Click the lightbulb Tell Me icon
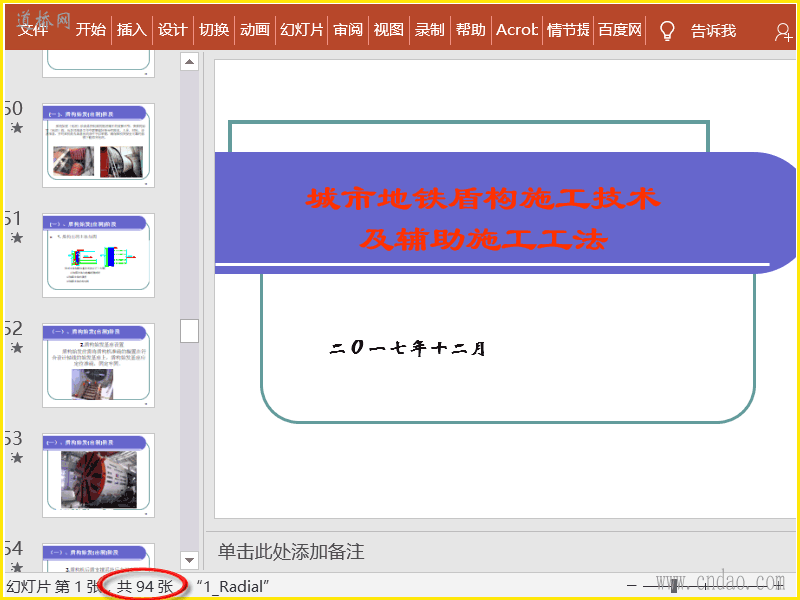Screen dimensions: 800x600 (667, 31)
